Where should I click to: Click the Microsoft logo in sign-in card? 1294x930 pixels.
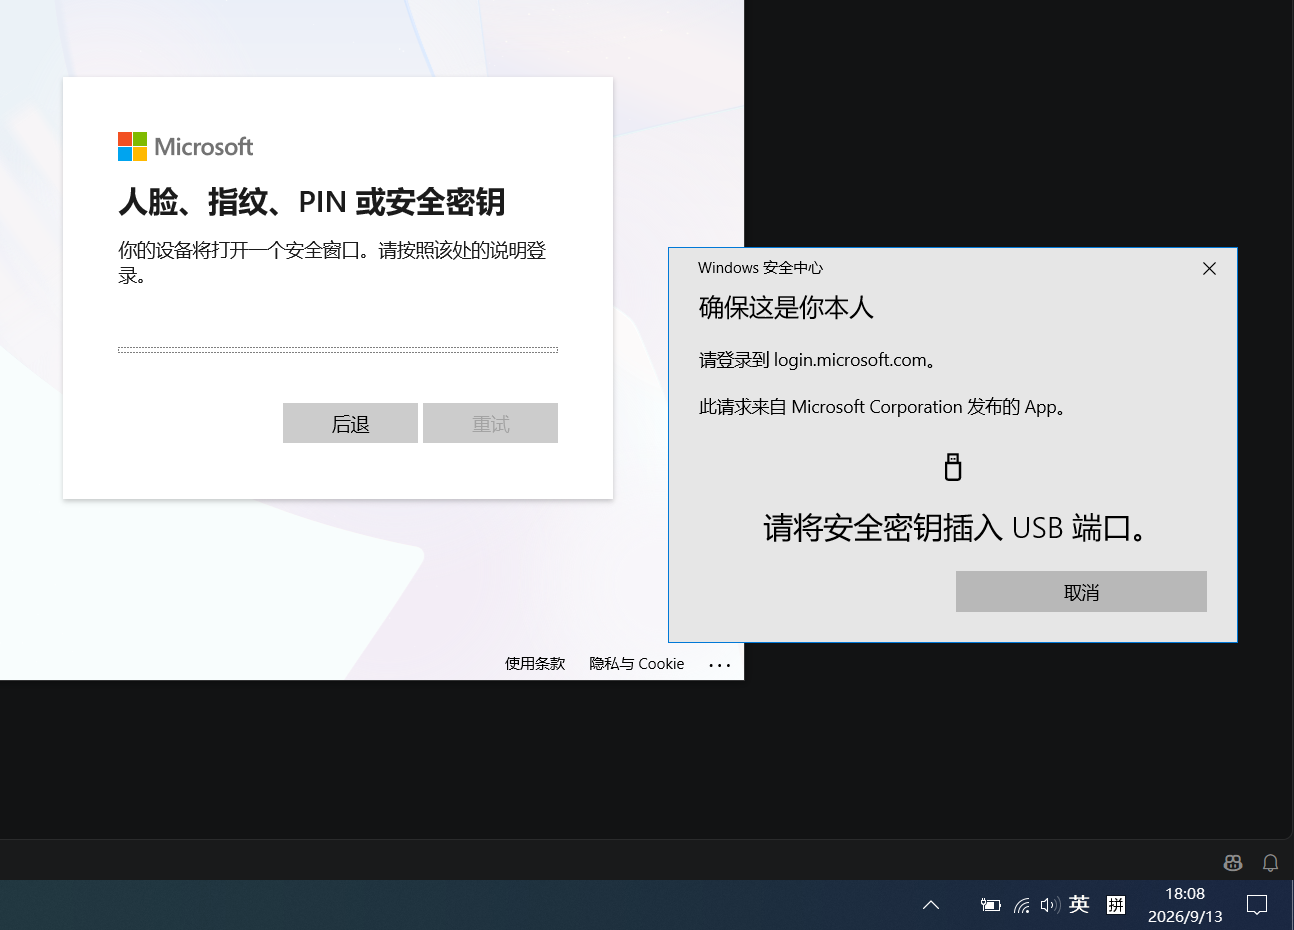186,147
